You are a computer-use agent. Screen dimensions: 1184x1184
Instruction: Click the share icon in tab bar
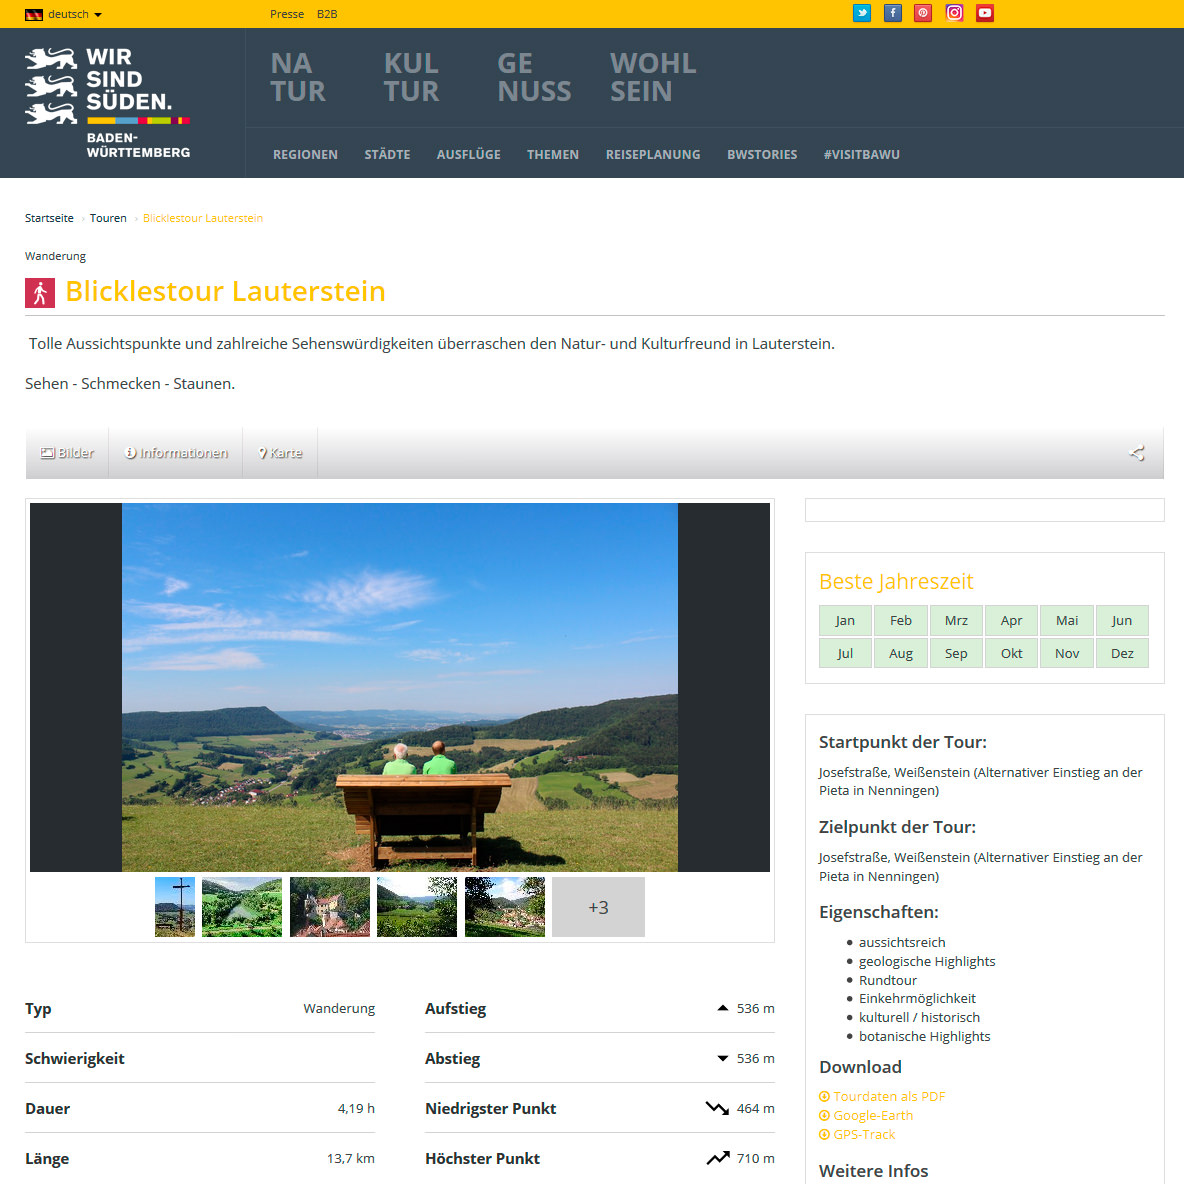click(x=1137, y=453)
